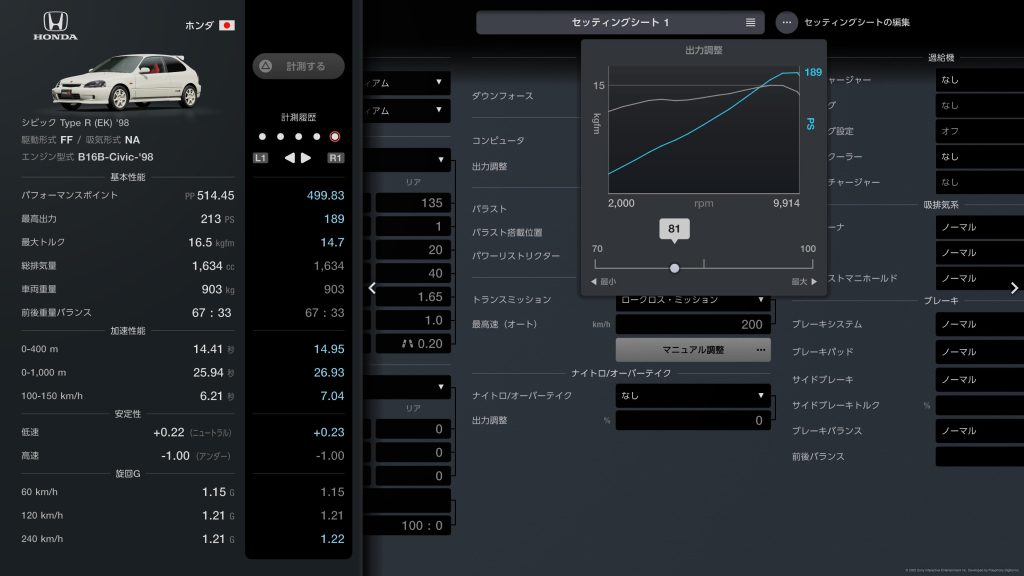Click the 低速 stability value +0.22
This screenshot has height=576, width=1024.
[x=168, y=432]
